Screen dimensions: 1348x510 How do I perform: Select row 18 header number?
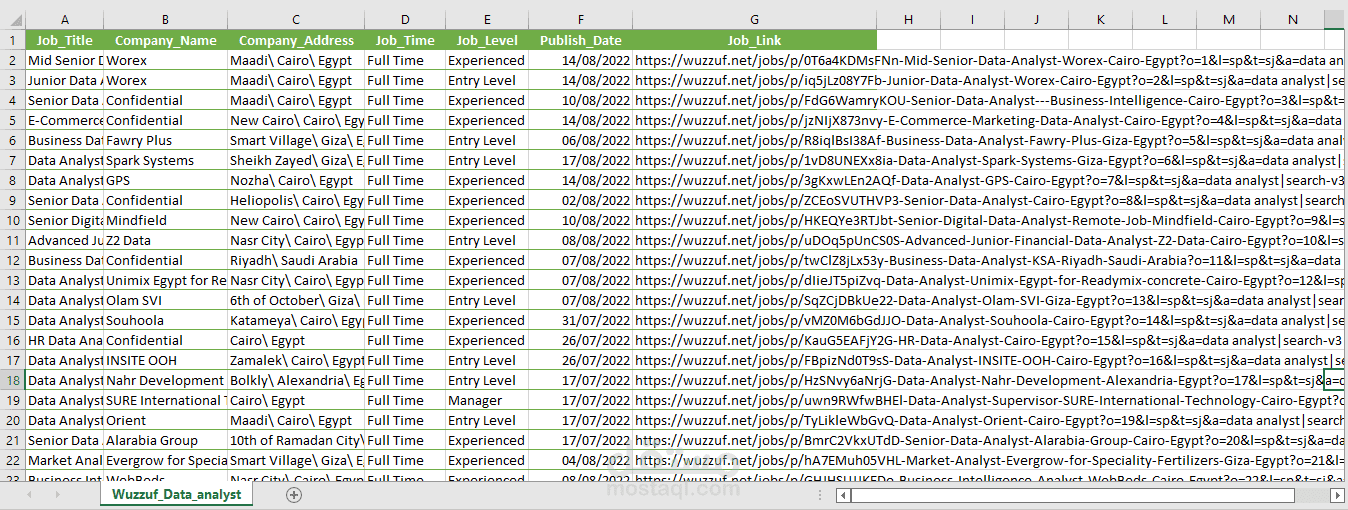tap(13, 380)
